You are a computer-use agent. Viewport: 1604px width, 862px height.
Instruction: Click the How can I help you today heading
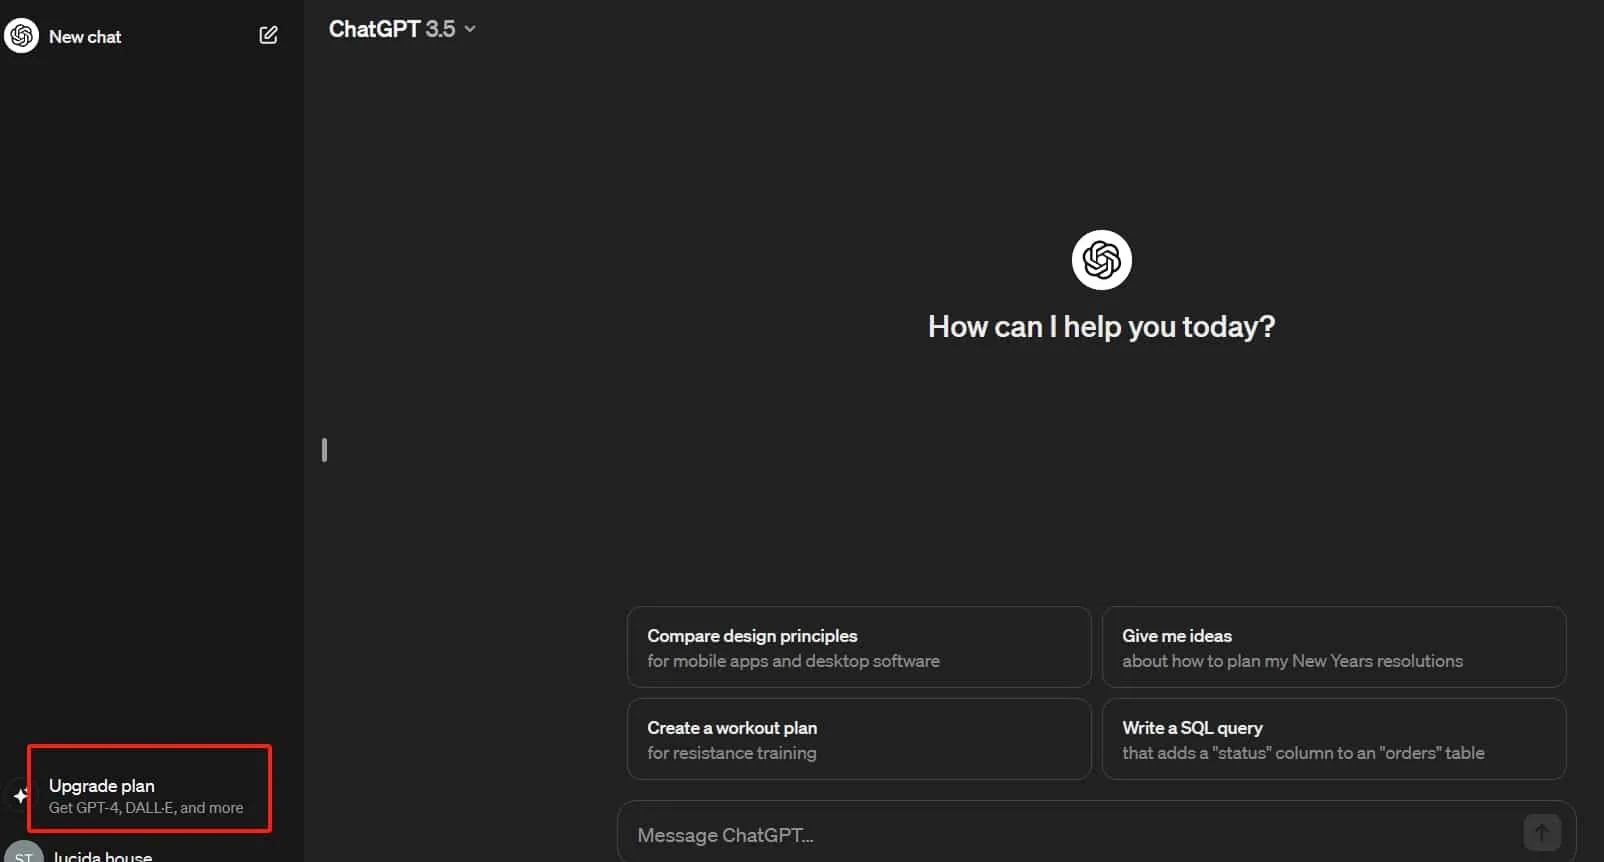click(x=1101, y=327)
